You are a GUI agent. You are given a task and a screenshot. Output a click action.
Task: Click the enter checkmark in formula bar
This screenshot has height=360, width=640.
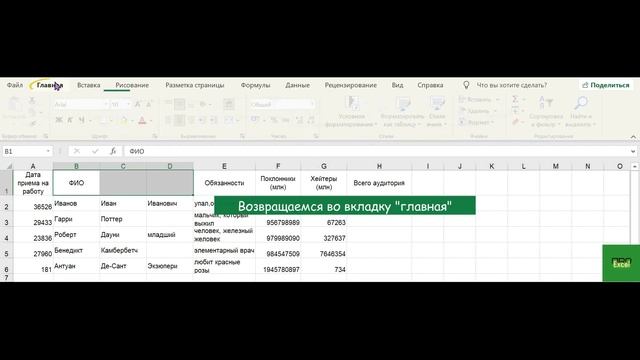[x=95, y=151]
